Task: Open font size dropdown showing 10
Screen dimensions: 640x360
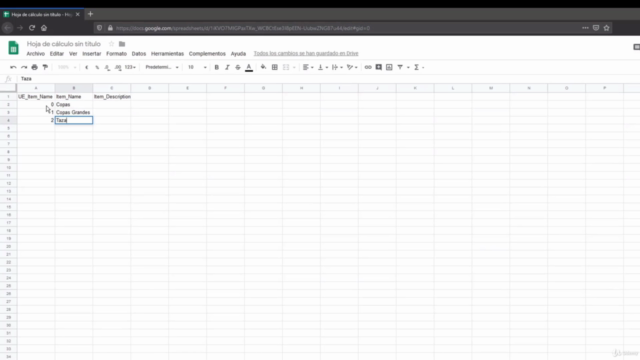Action: click(197, 67)
